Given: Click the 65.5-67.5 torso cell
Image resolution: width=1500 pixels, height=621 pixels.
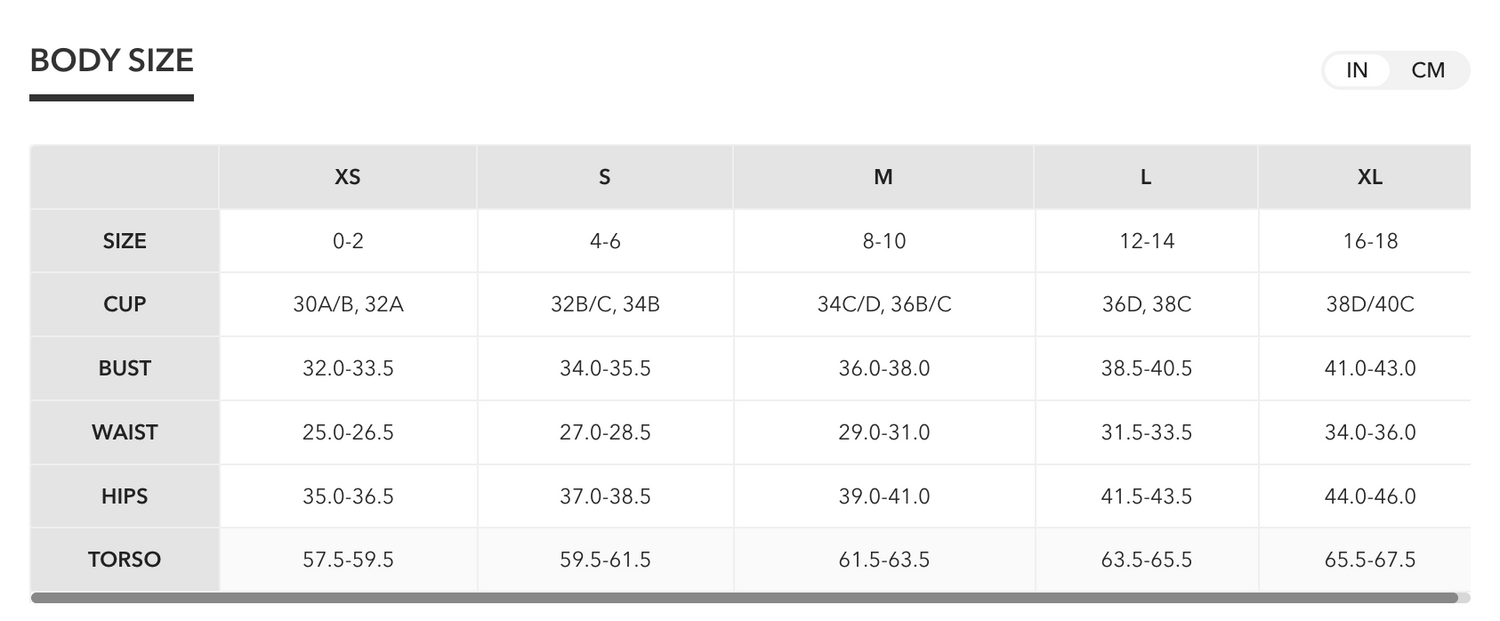Looking at the screenshot, I should tap(1370, 560).
